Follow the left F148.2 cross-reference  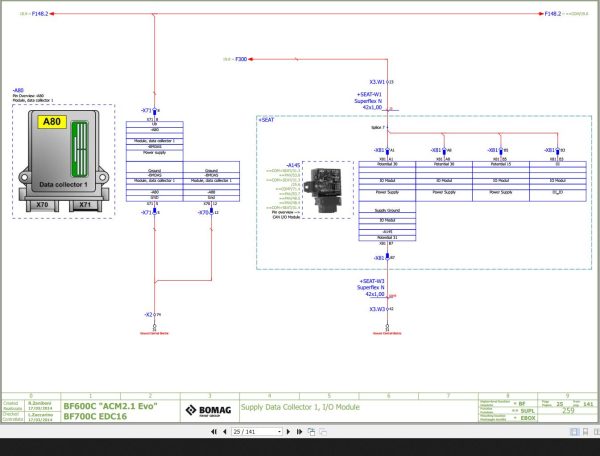pos(40,14)
